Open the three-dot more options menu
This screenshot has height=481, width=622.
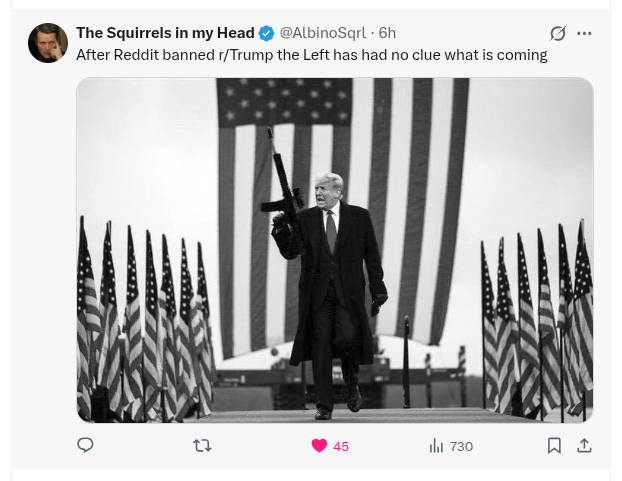[x=584, y=33]
